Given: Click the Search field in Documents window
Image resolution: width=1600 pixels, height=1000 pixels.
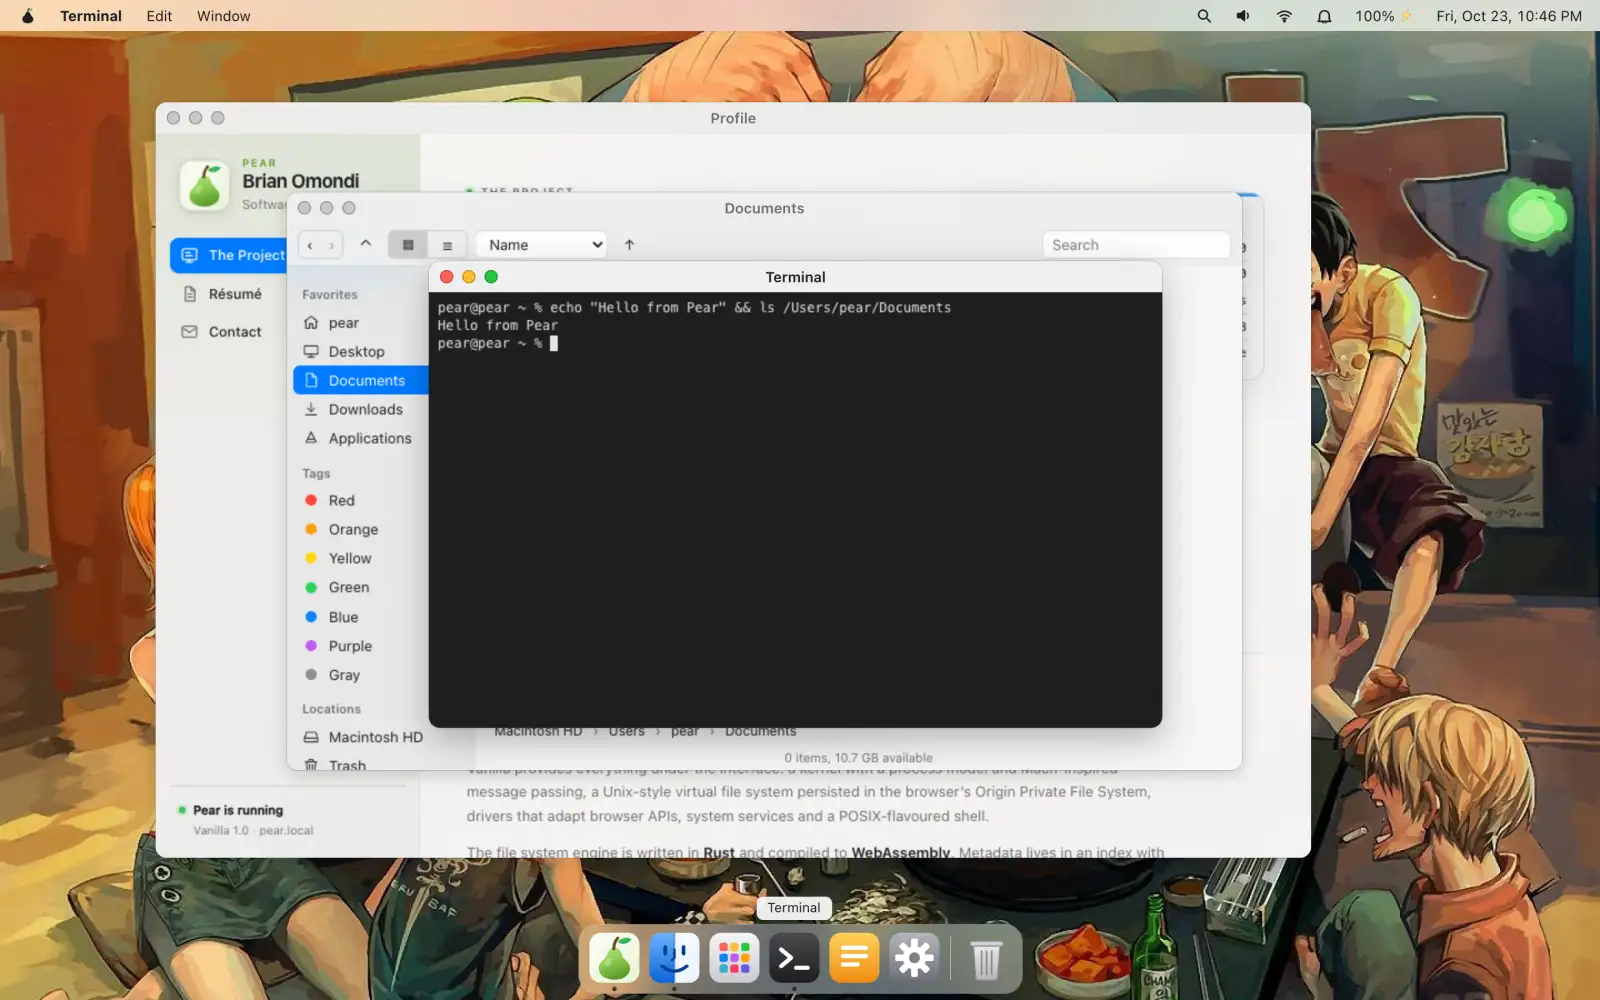Looking at the screenshot, I should 1136,245.
